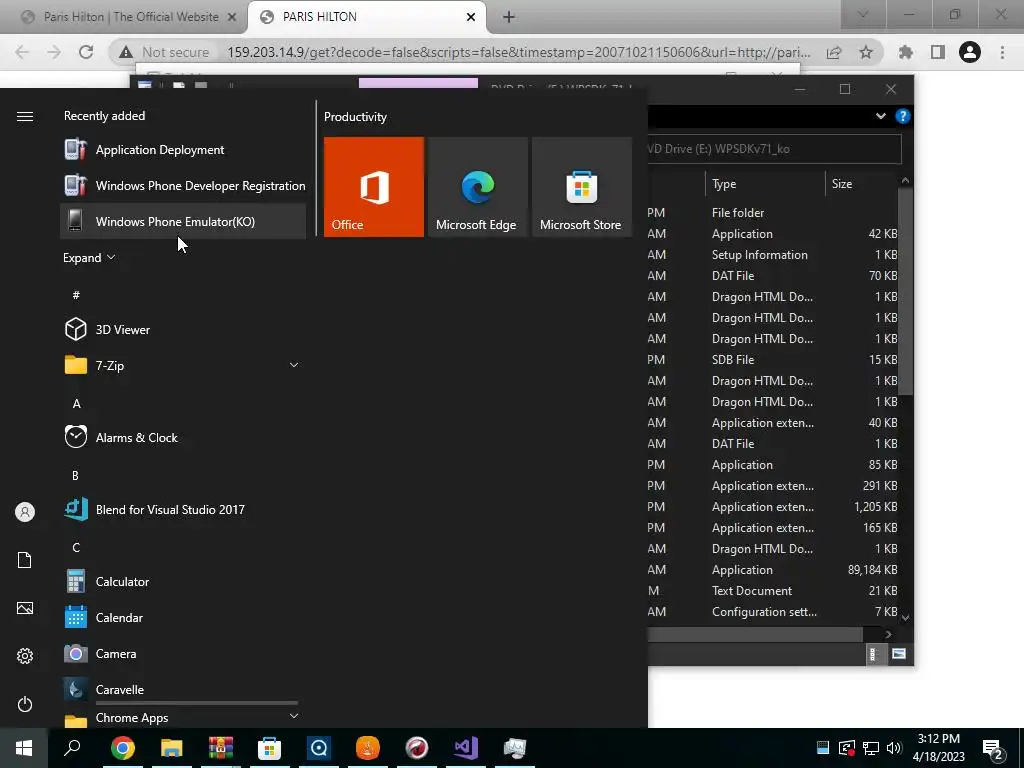Click the Not secure site info badge
Screen dimensions: 1024x768
164,52
